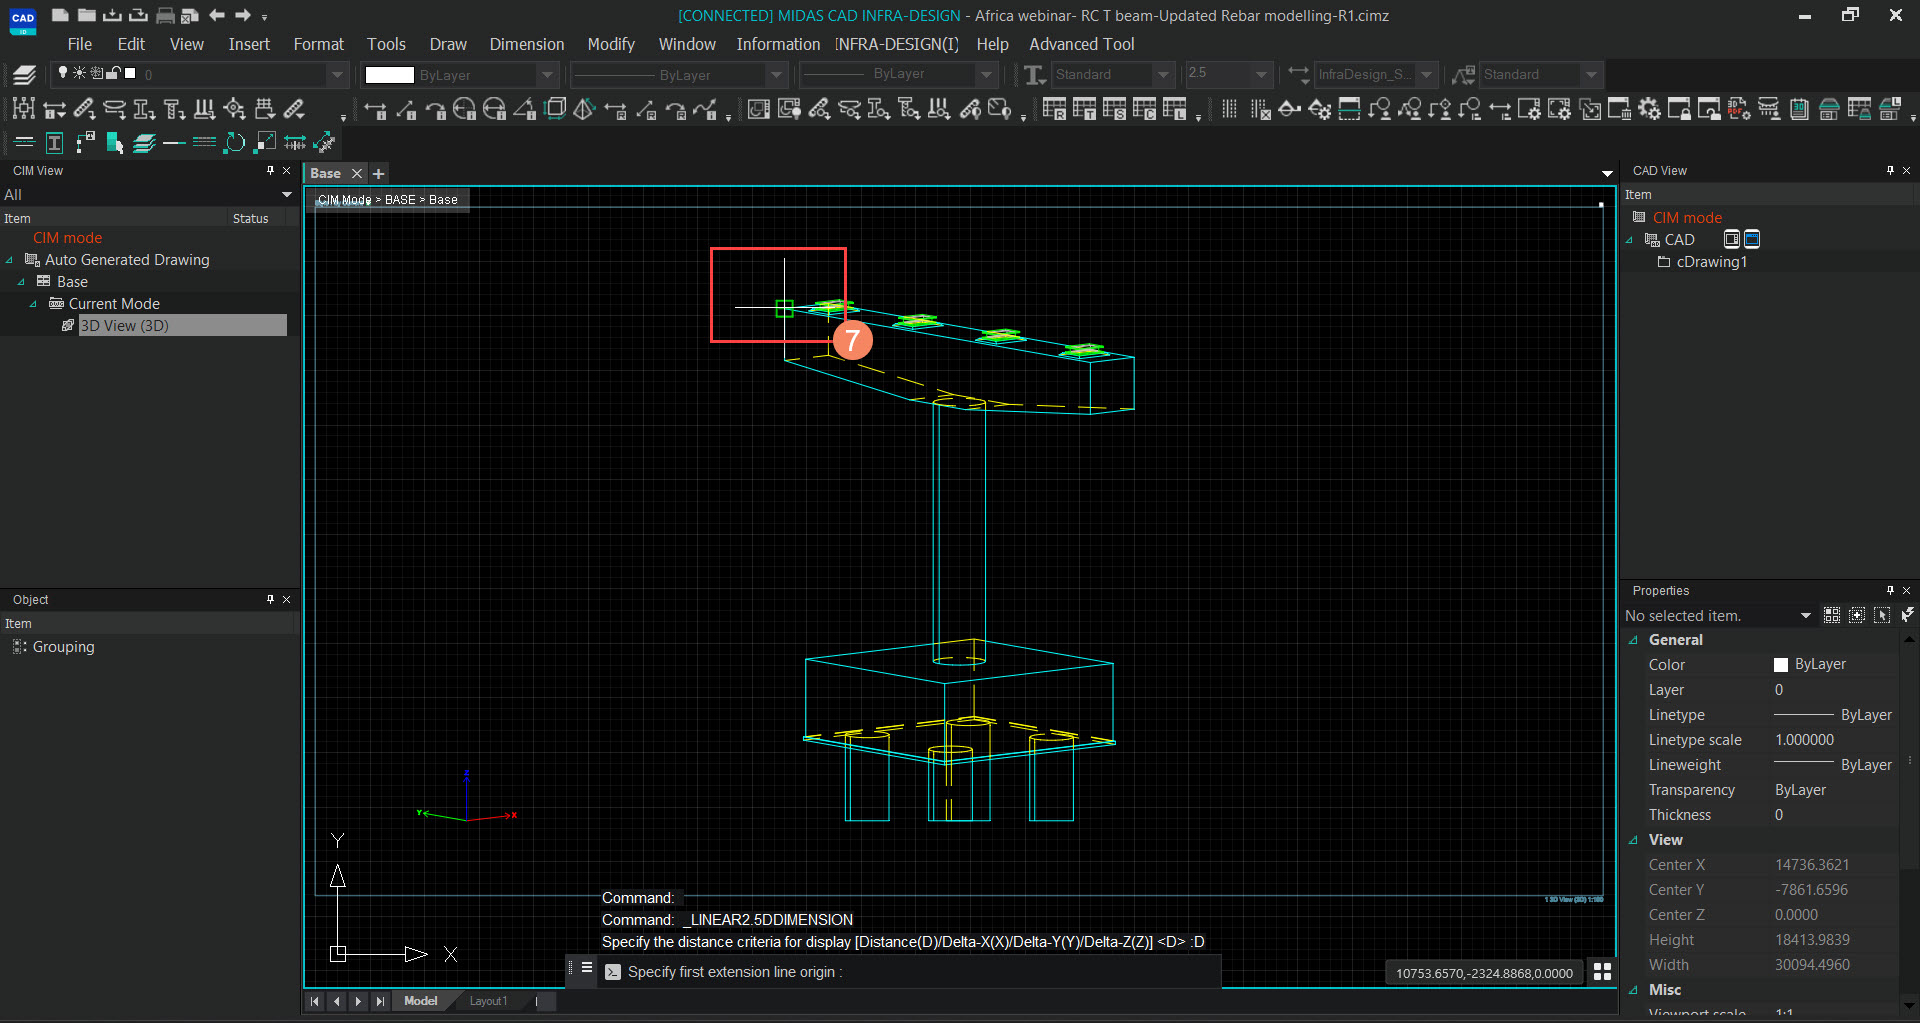Open the layer selection dropdown
This screenshot has height=1023, width=1920.
337,74
